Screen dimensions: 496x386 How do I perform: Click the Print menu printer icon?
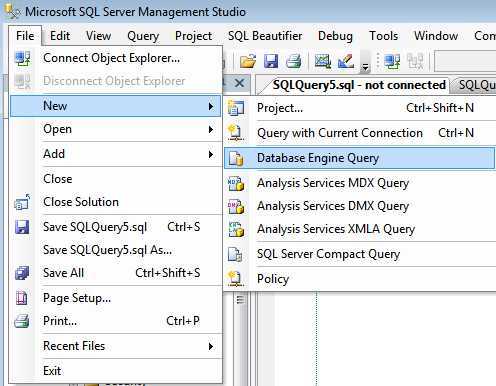tap(22, 321)
